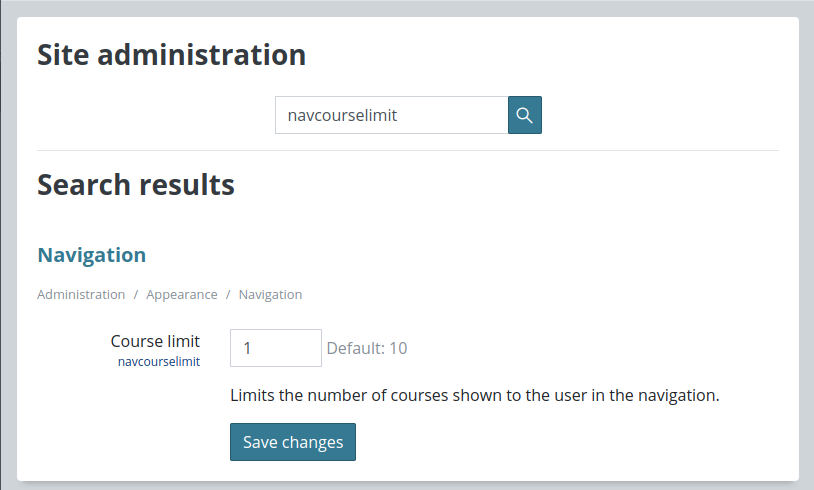814x490 pixels.
Task: Click into the Course limit value field
Action: coord(276,348)
